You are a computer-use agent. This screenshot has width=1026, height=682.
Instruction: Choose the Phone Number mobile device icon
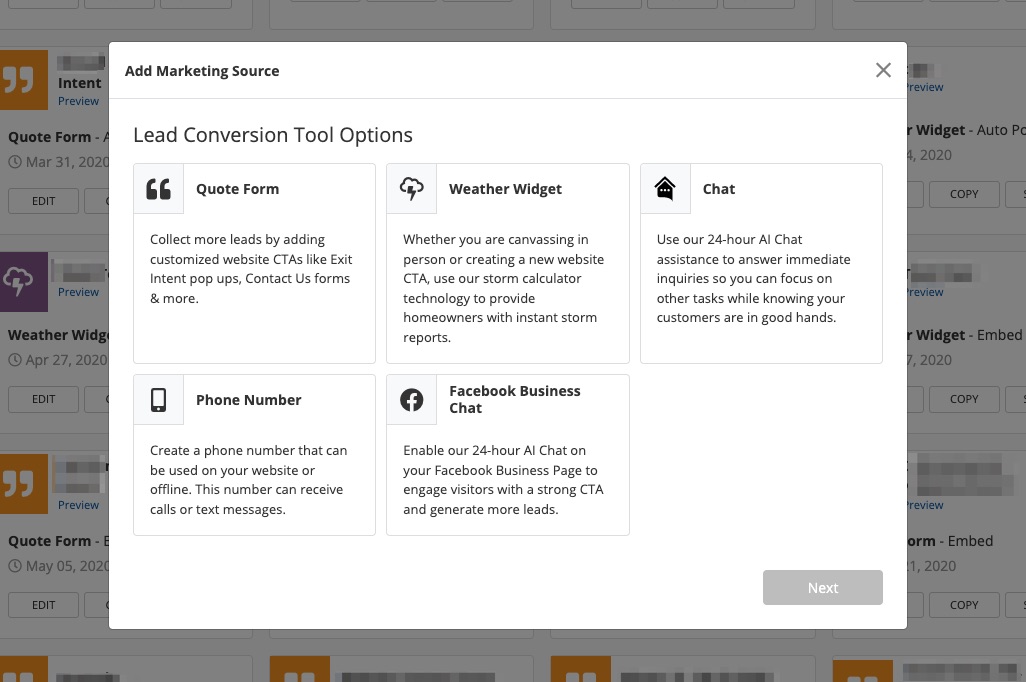pyautogui.click(x=159, y=400)
